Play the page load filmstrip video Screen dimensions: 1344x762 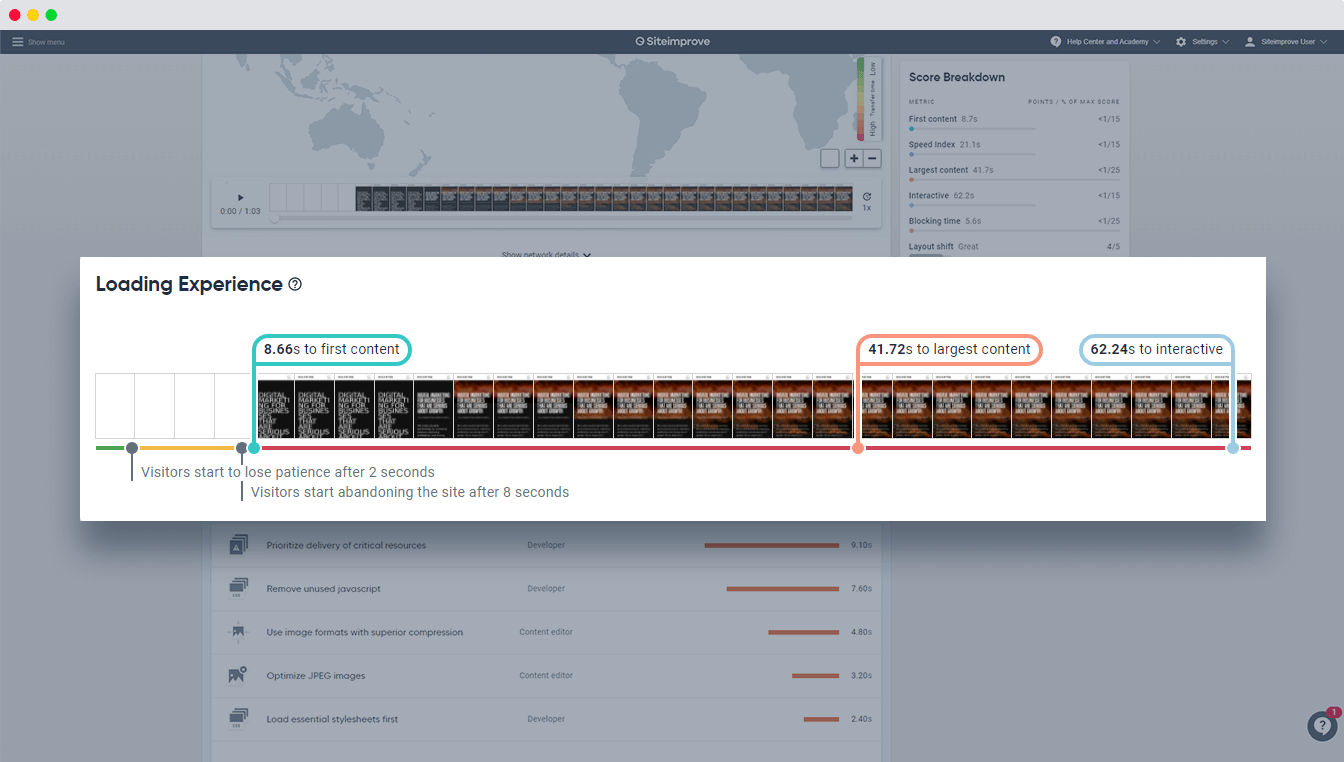[x=240, y=198]
